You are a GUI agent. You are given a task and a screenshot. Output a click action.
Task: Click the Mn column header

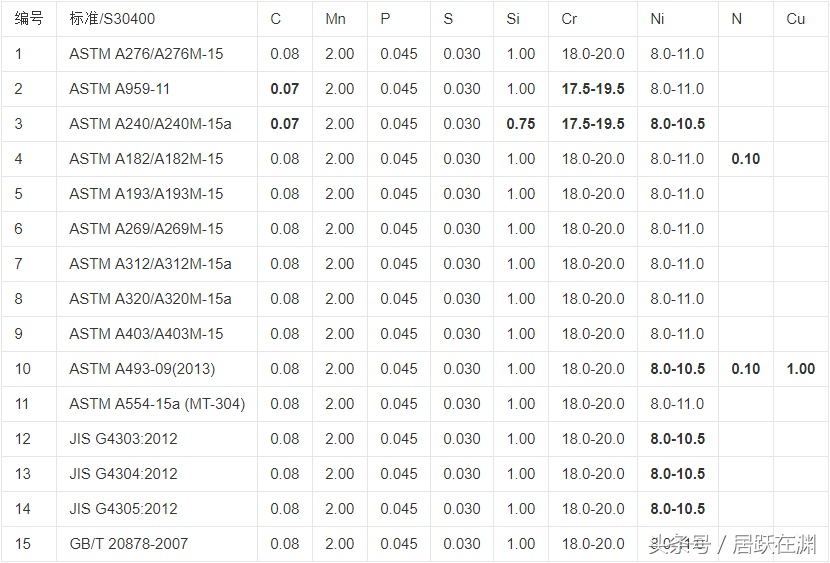pyautogui.click(x=335, y=19)
